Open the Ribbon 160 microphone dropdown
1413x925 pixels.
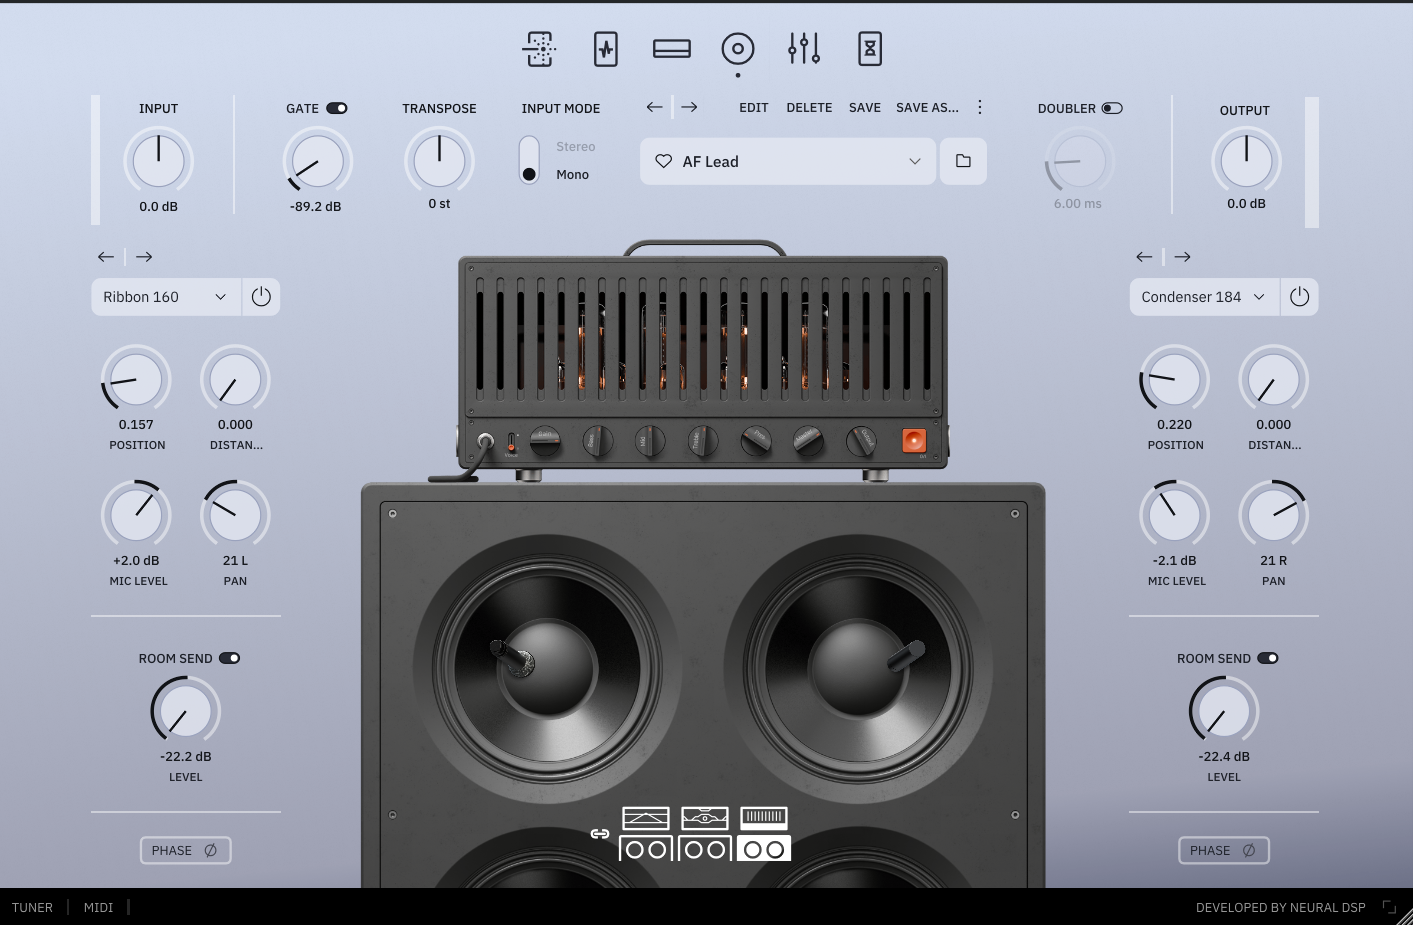tap(166, 297)
